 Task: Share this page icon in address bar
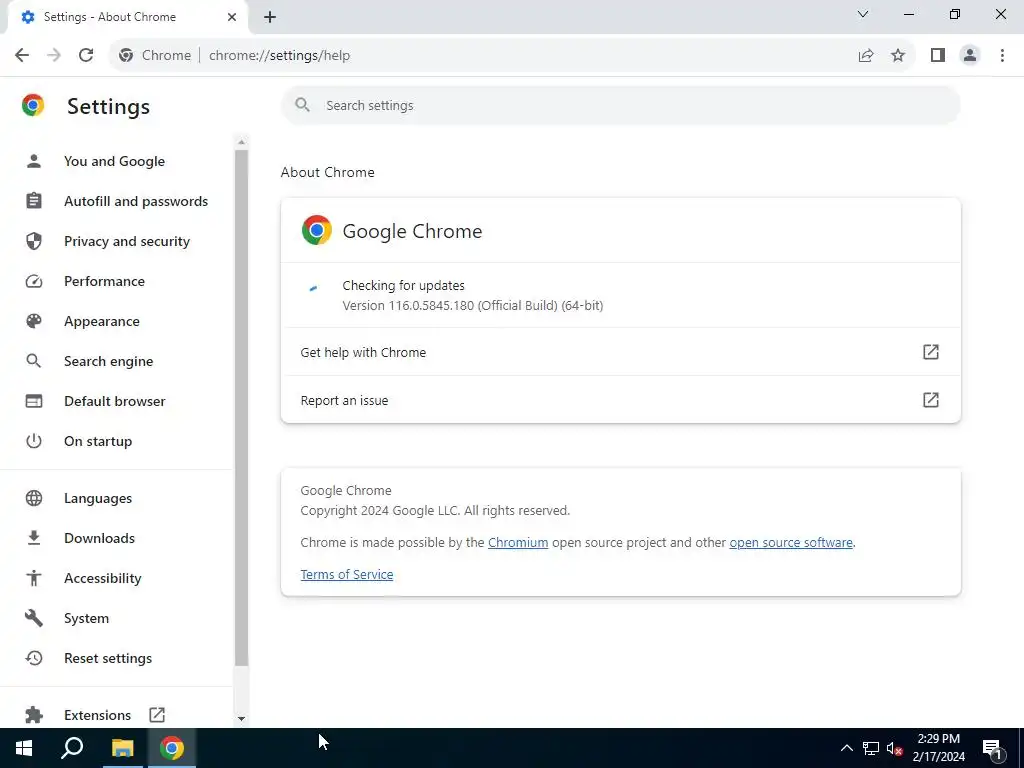tap(866, 56)
